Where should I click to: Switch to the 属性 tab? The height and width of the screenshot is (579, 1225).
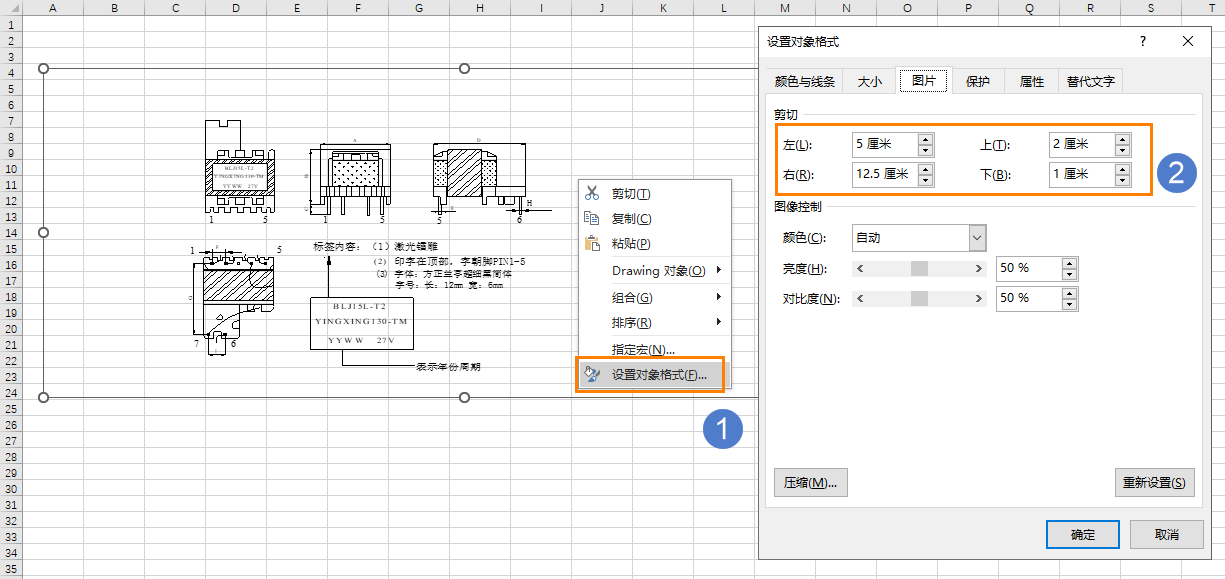click(x=1031, y=82)
